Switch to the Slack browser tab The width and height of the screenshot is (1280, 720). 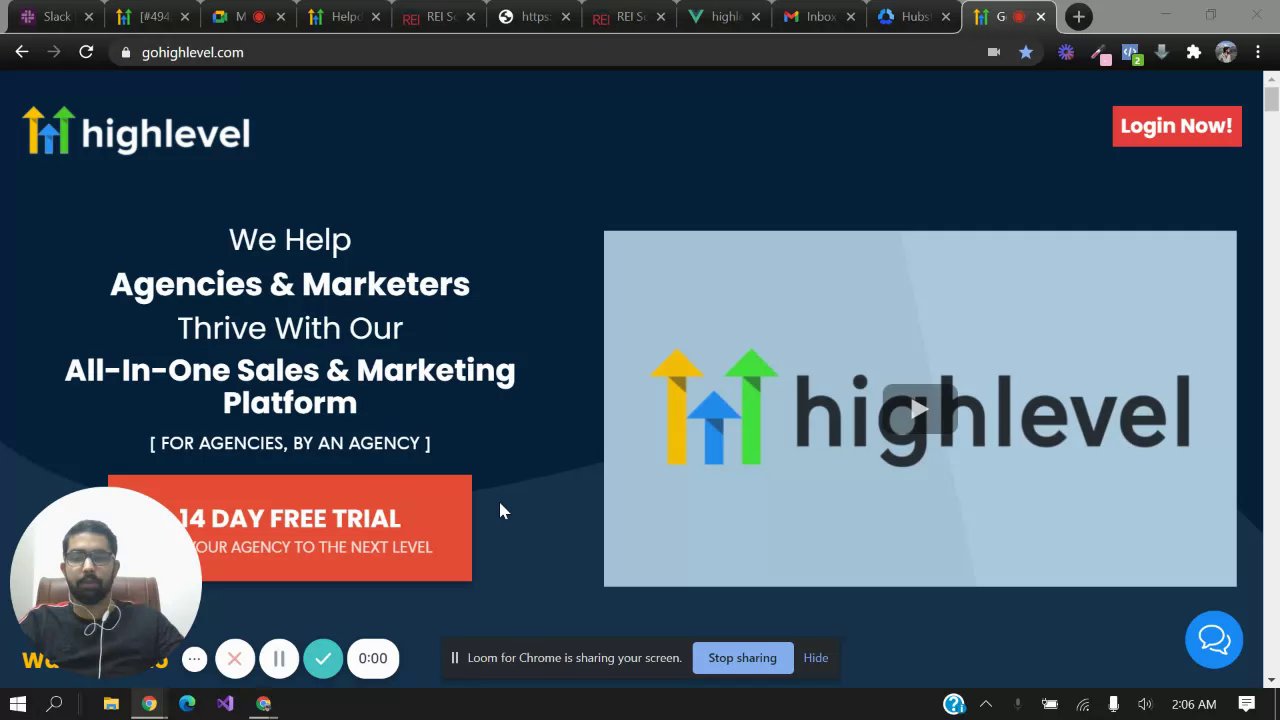click(x=56, y=17)
